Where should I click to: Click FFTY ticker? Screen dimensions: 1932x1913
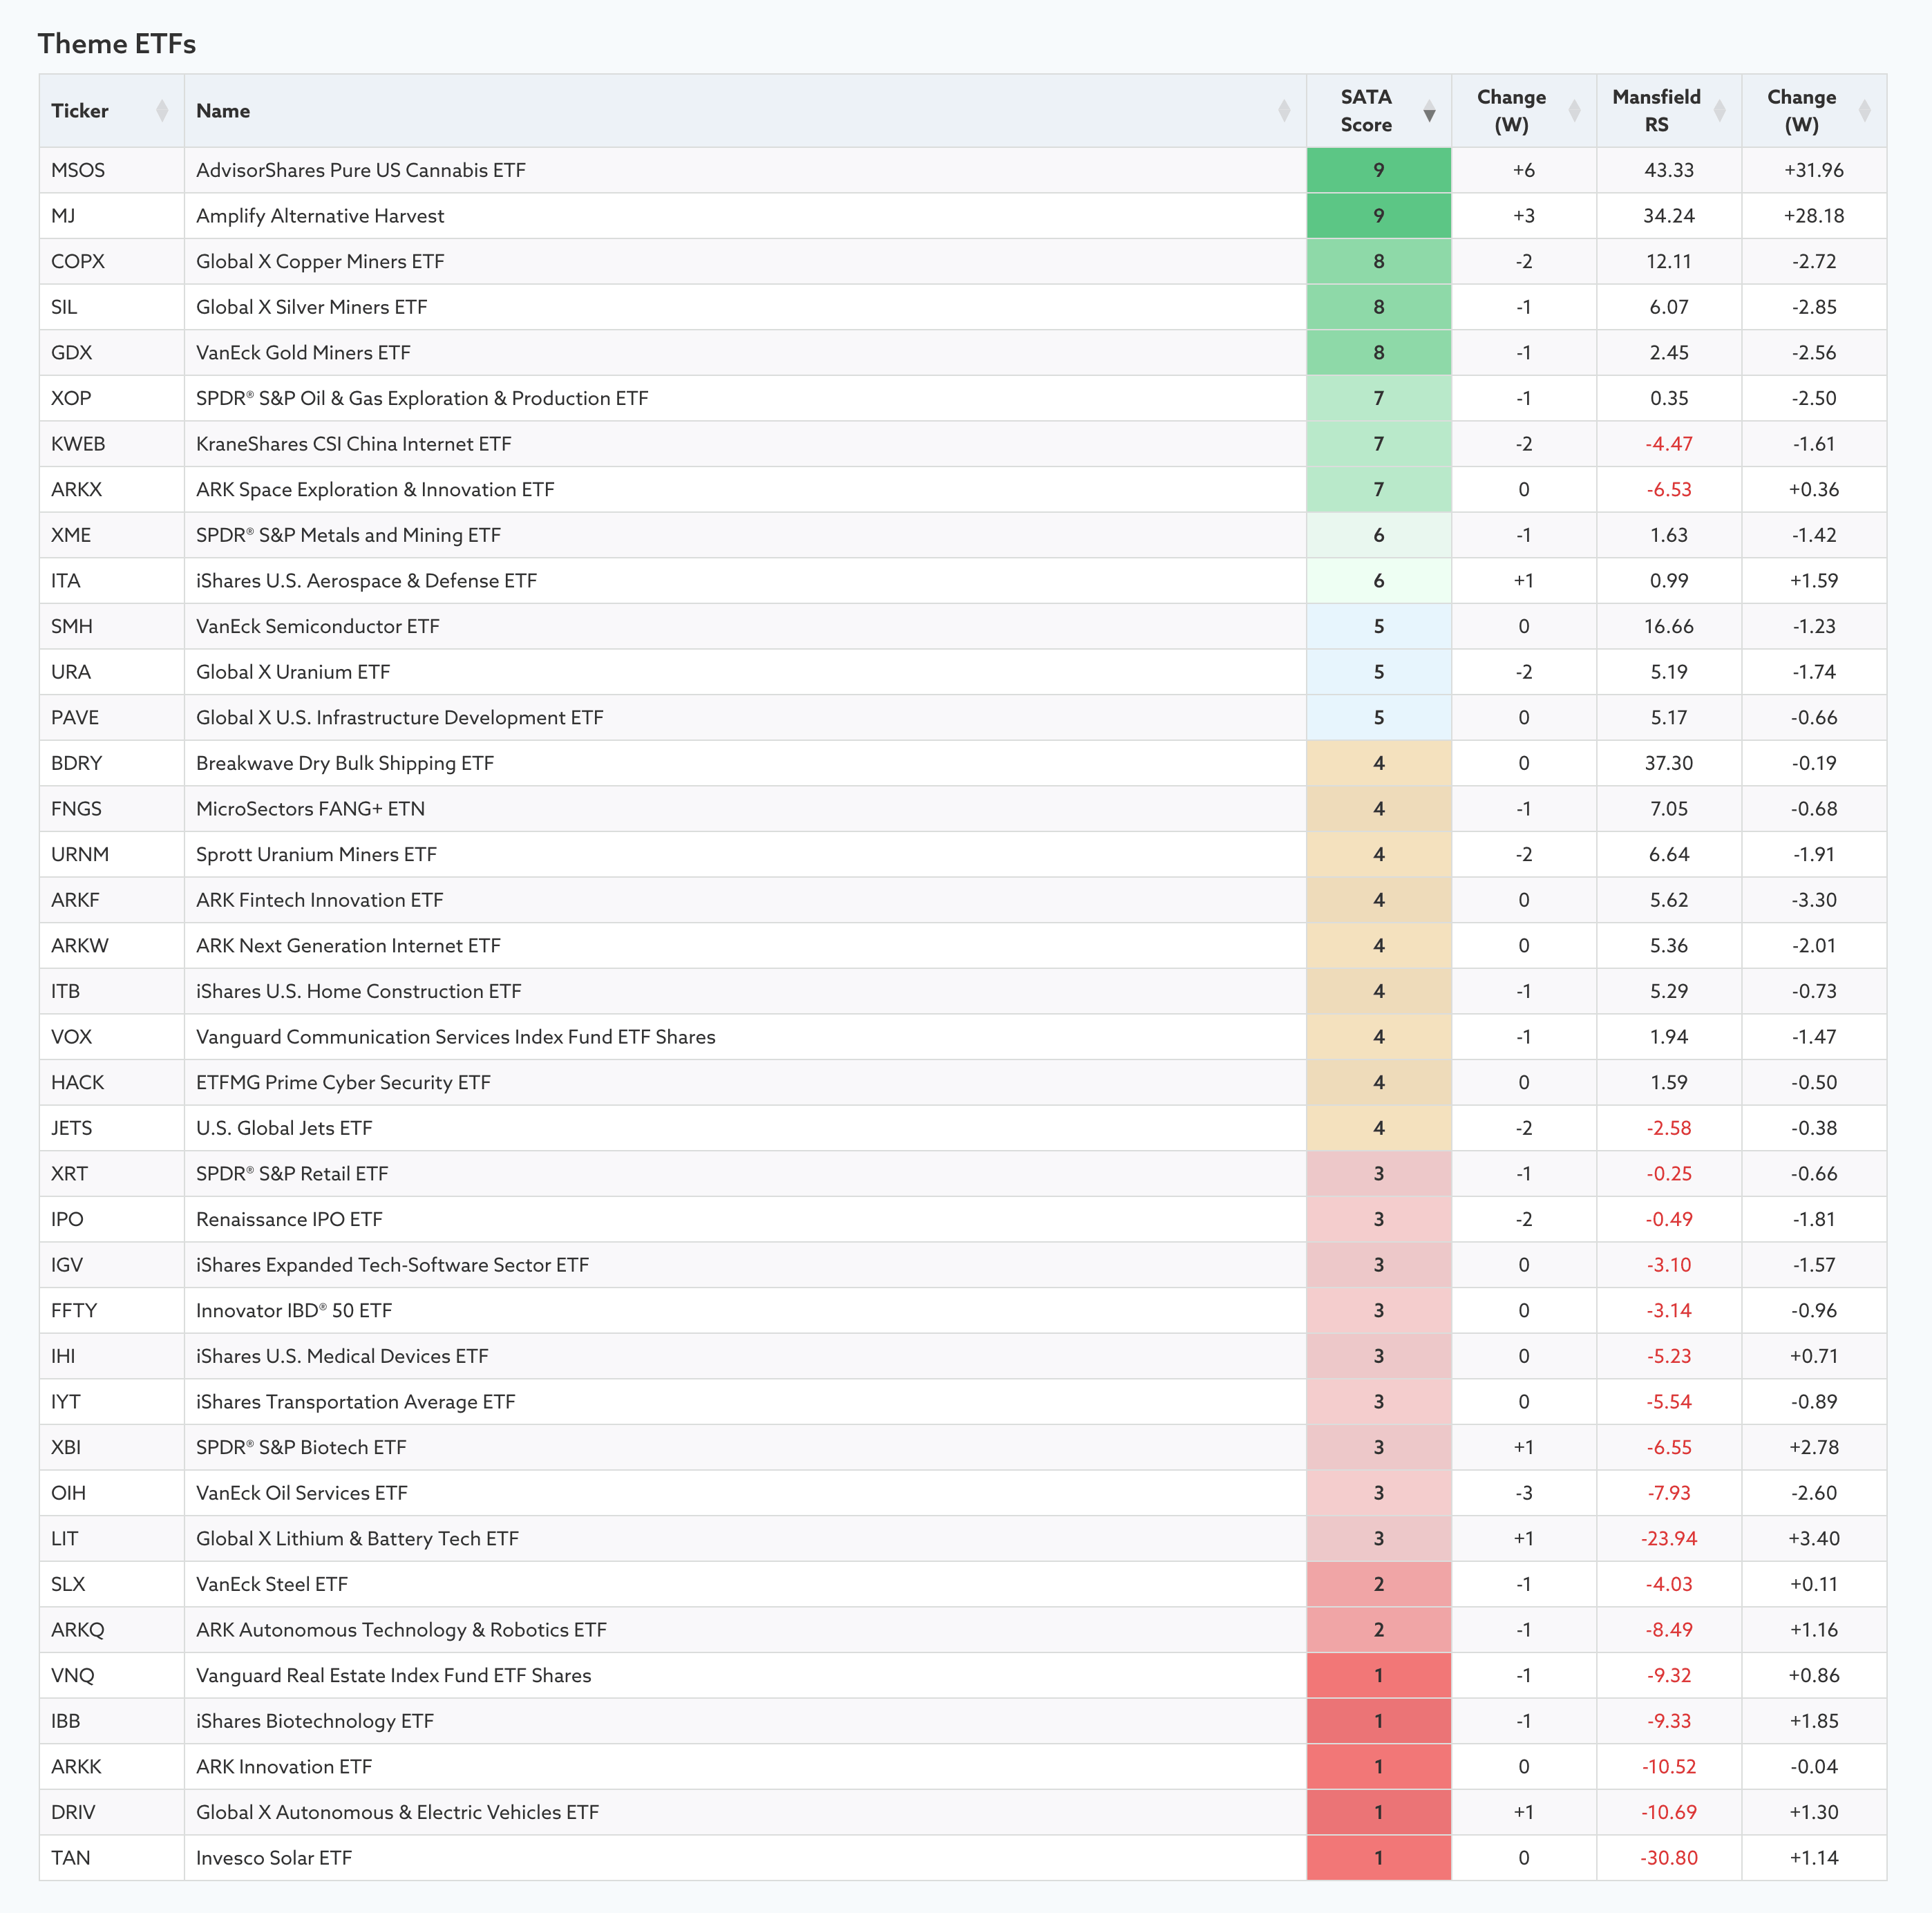coord(74,1311)
